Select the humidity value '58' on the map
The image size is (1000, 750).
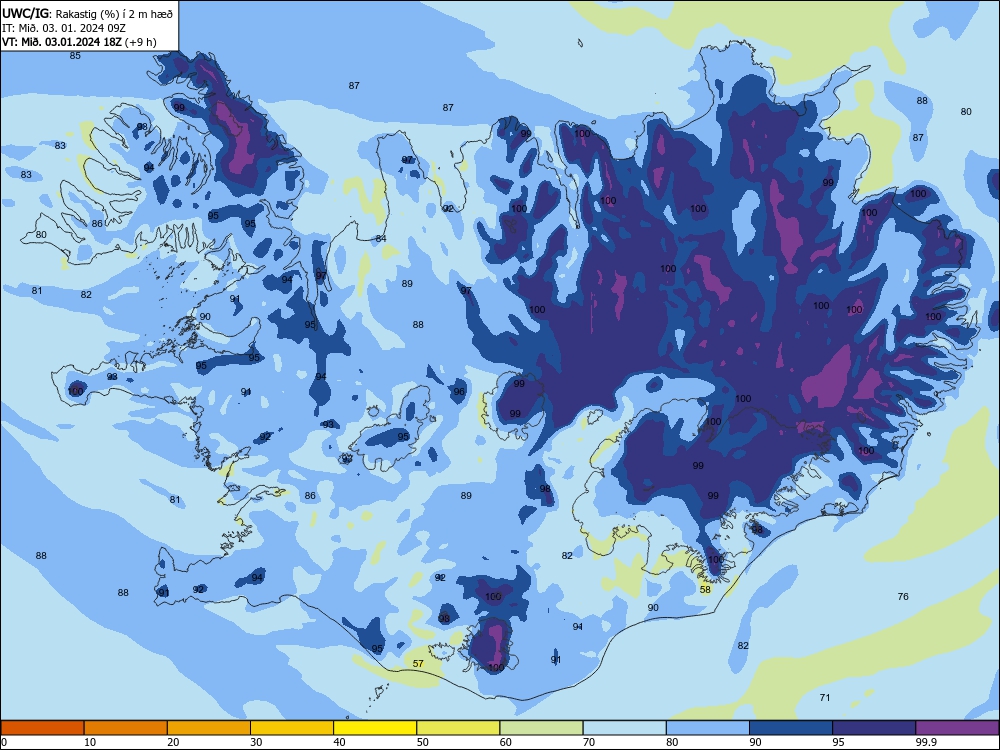click(x=705, y=589)
